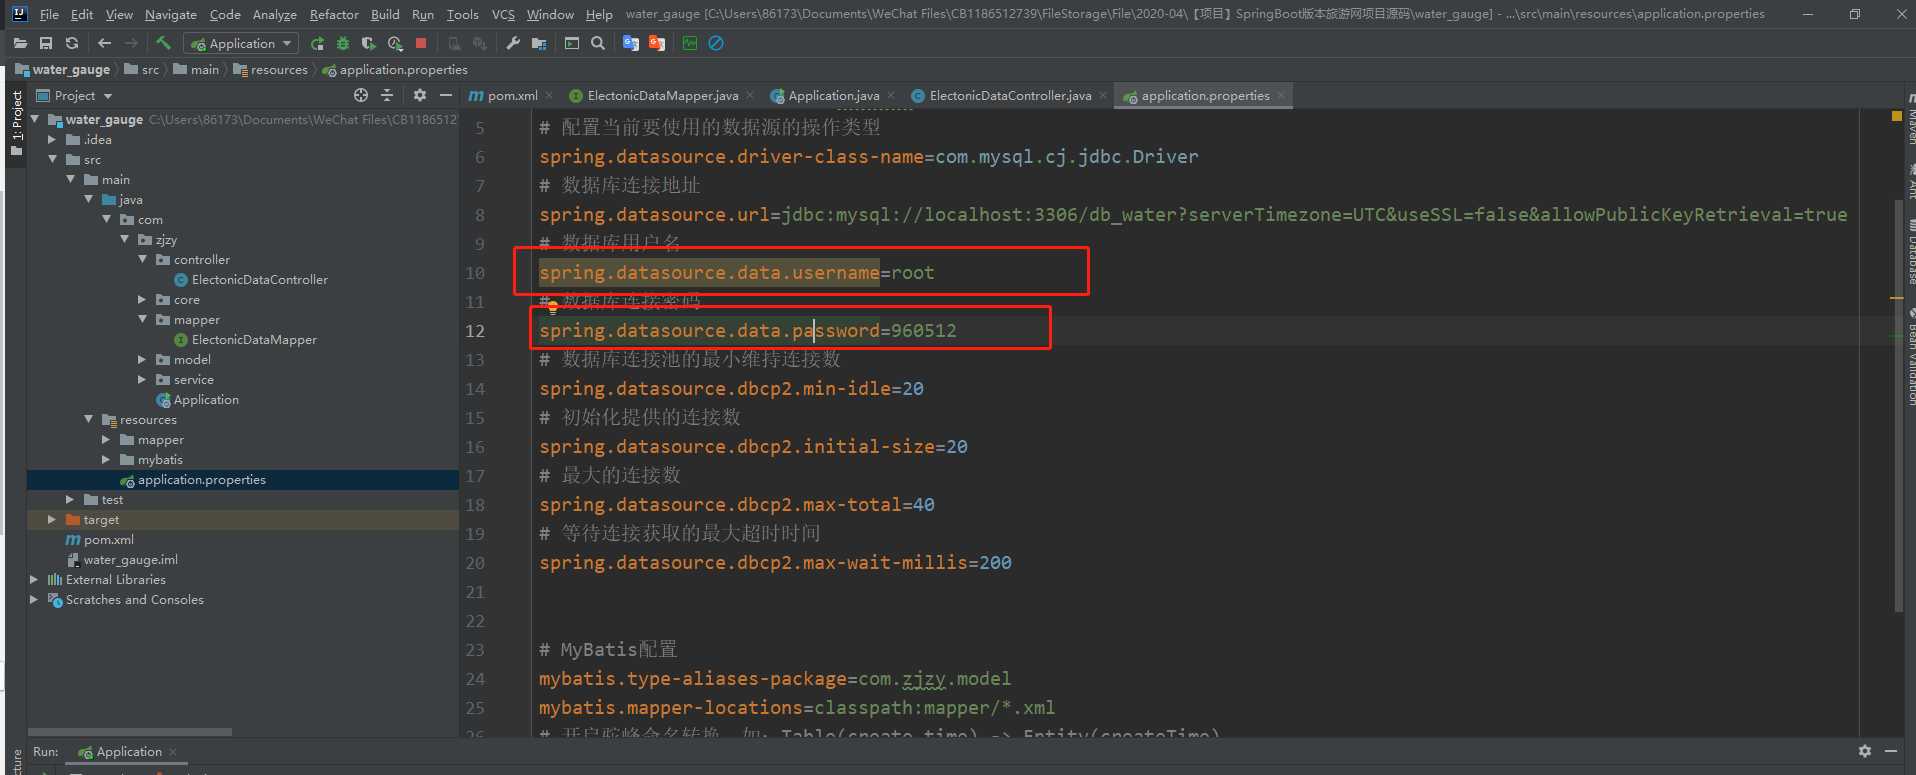Click the editor vertical scrollbar
The height and width of the screenshot is (775, 1916).
point(1899,405)
